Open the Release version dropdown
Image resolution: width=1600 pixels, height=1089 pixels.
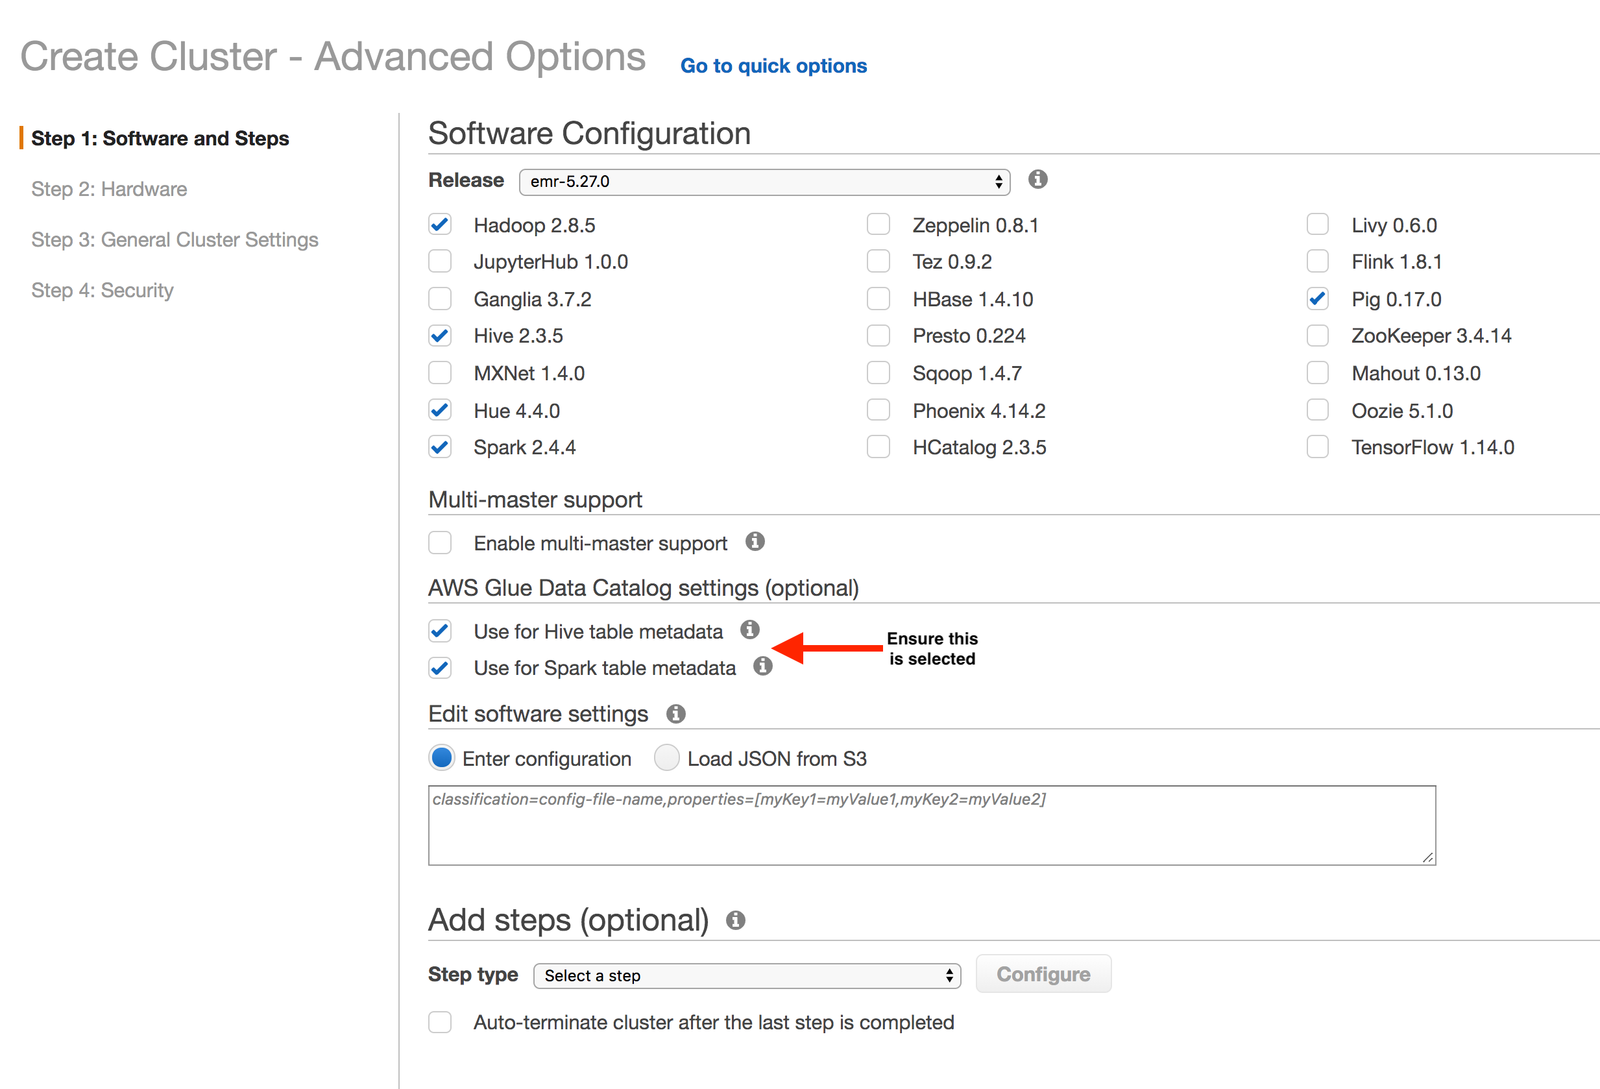coord(764,181)
